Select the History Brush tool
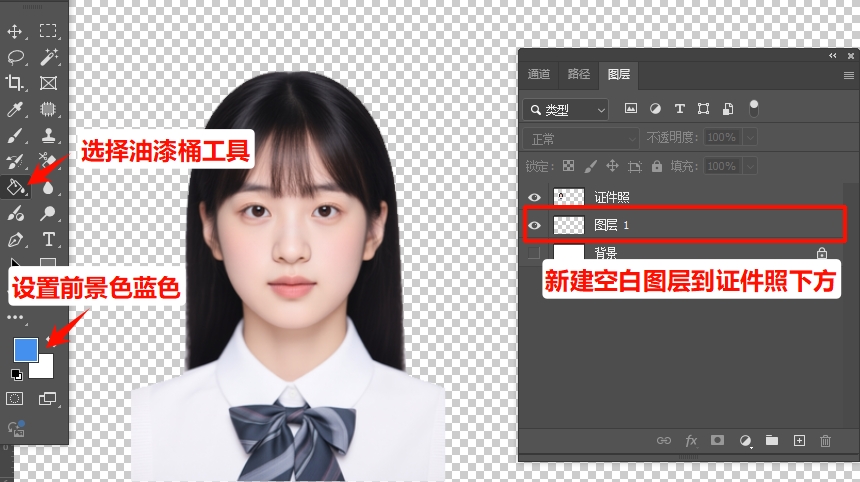 (x=15, y=161)
